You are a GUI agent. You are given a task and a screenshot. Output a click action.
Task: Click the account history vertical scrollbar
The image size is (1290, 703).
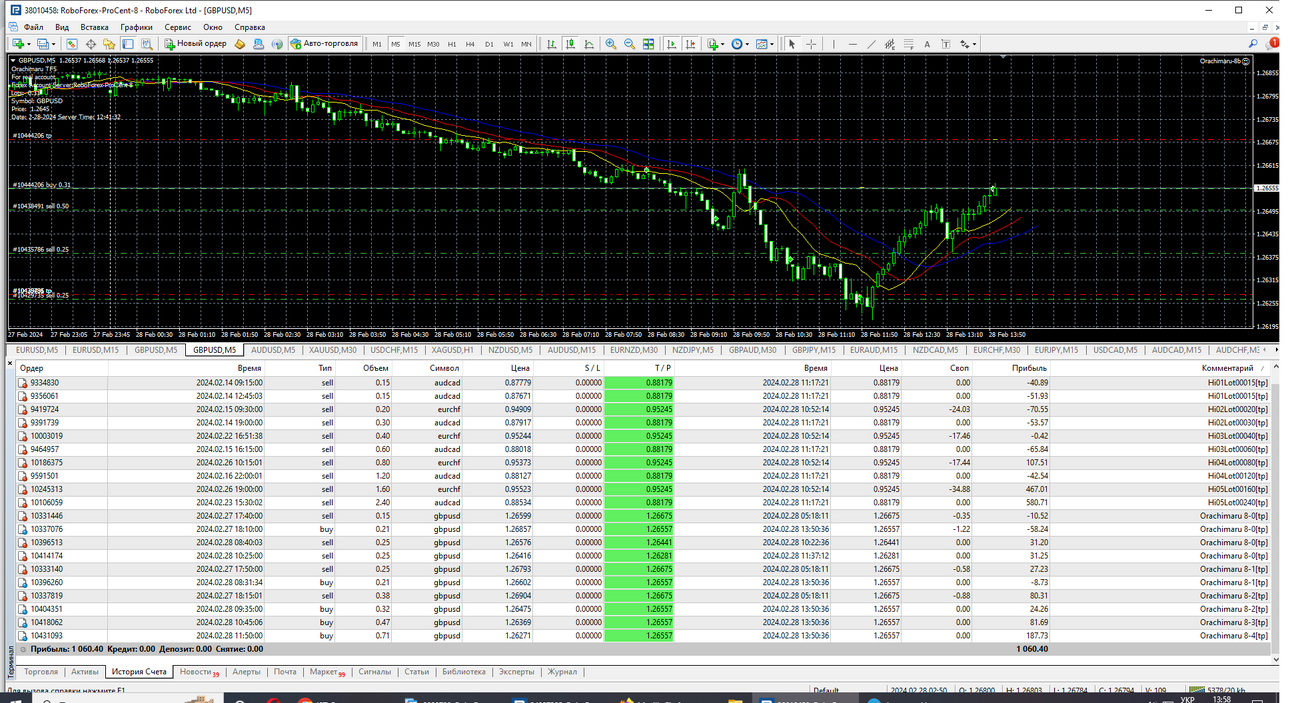pos(1275,510)
